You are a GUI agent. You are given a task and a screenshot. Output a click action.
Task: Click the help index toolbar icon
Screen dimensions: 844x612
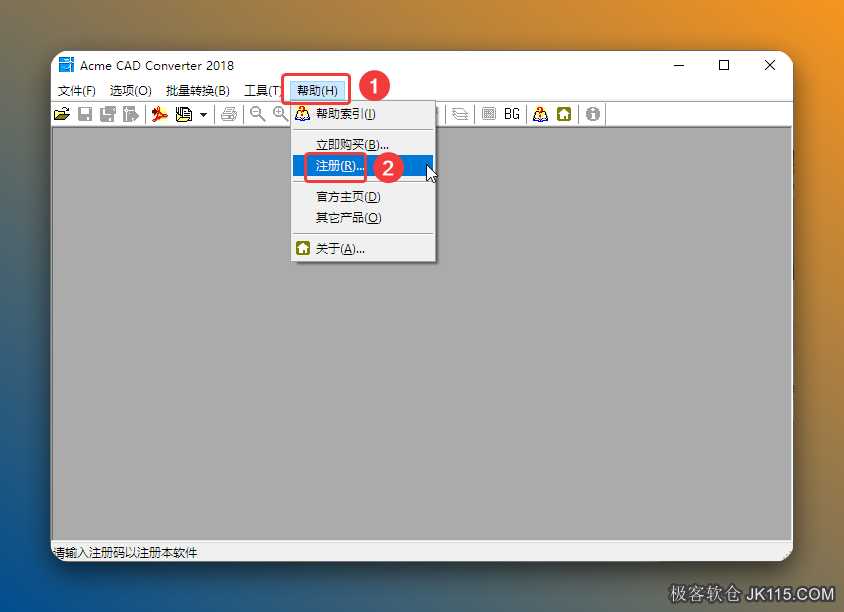click(540, 114)
